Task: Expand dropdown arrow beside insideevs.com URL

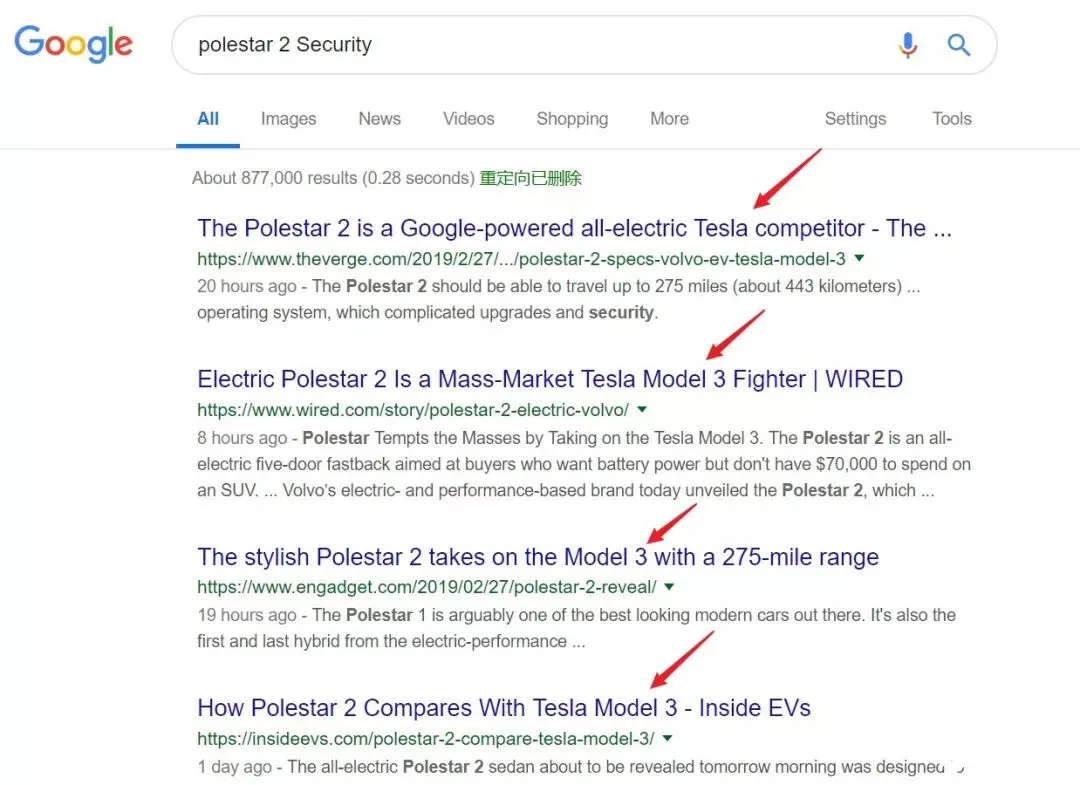Action: [667, 738]
